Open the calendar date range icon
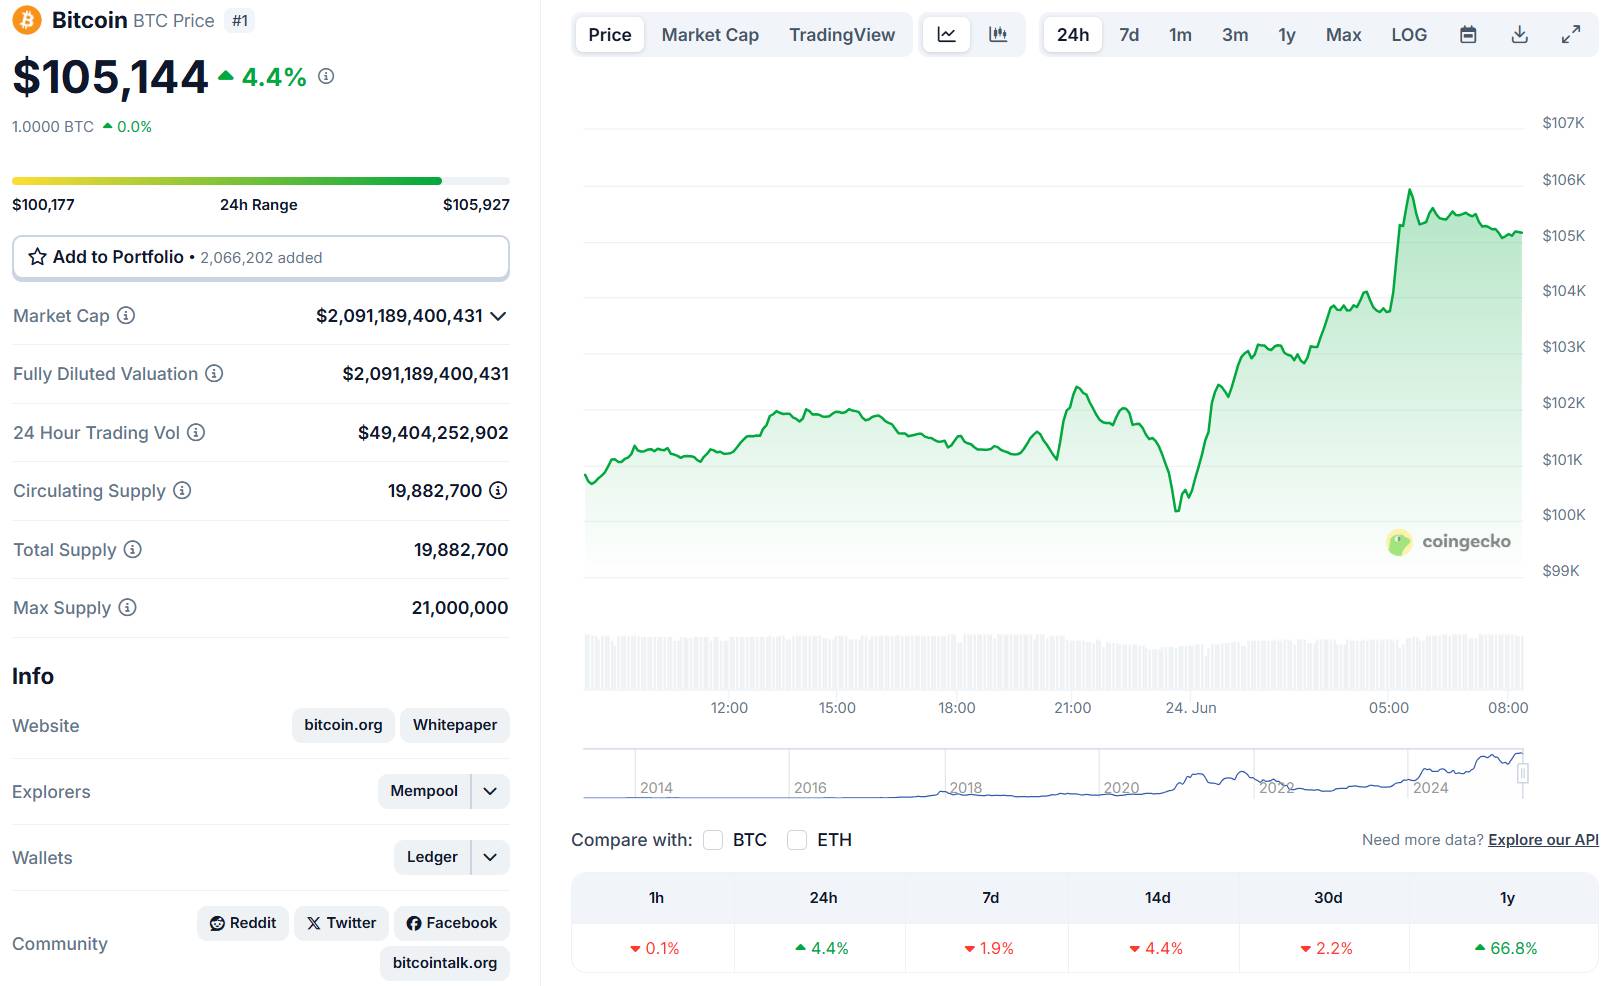Image resolution: width=1612 pixels, height=986 pixels. pos(1468,35)
